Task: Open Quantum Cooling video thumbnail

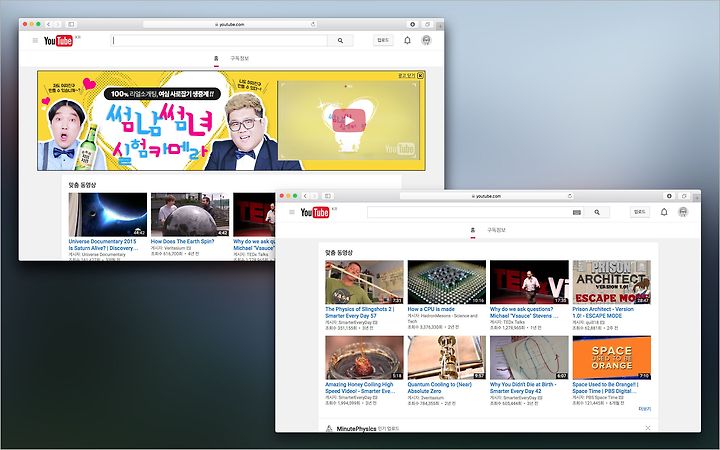Action: pyautogui.click(x=447, y=358)
